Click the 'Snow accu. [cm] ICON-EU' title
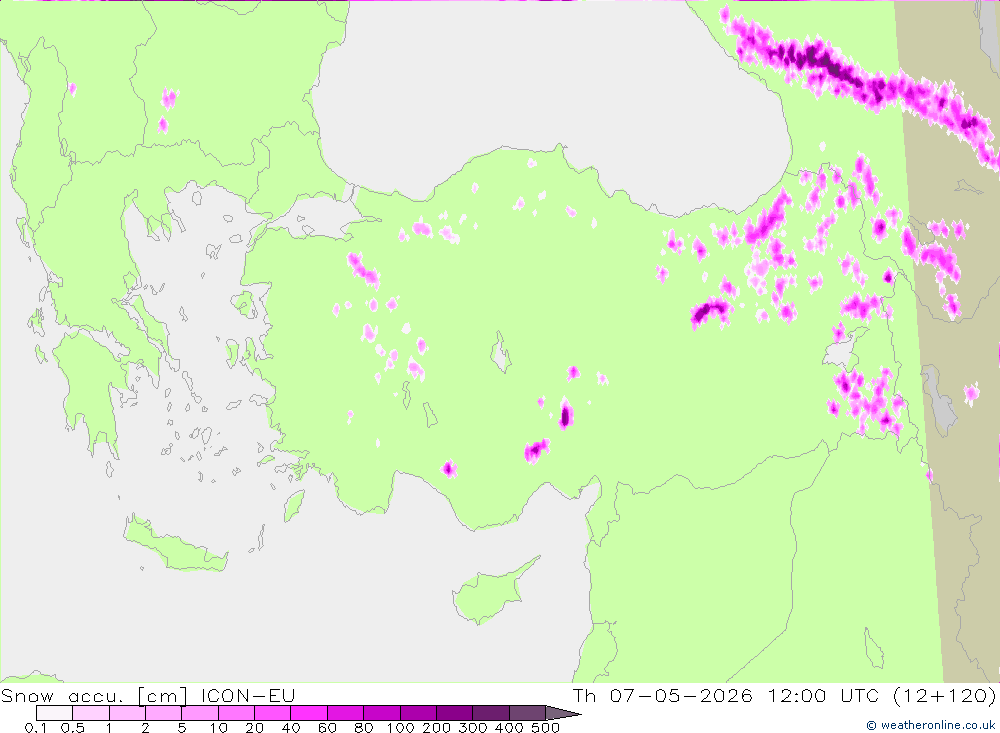This screenshot has width=1000, height=733. tap(148, 695)
